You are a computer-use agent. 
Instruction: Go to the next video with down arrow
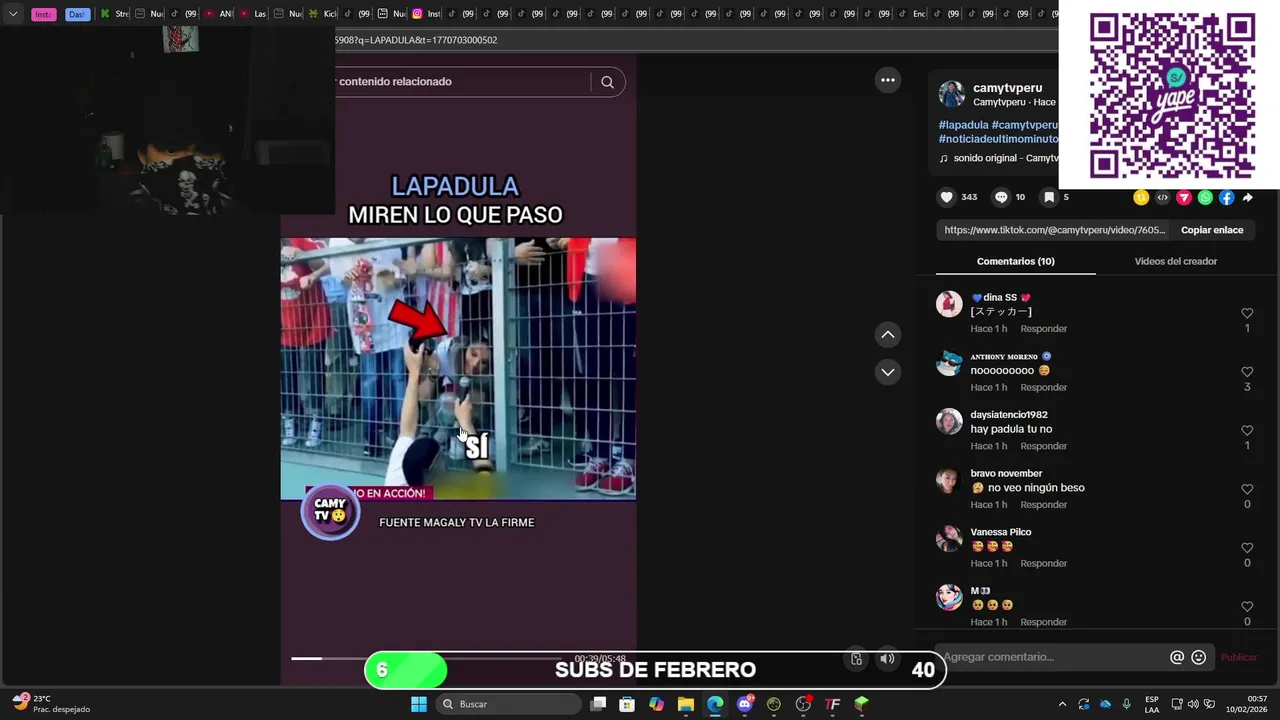tap(888, 372)
